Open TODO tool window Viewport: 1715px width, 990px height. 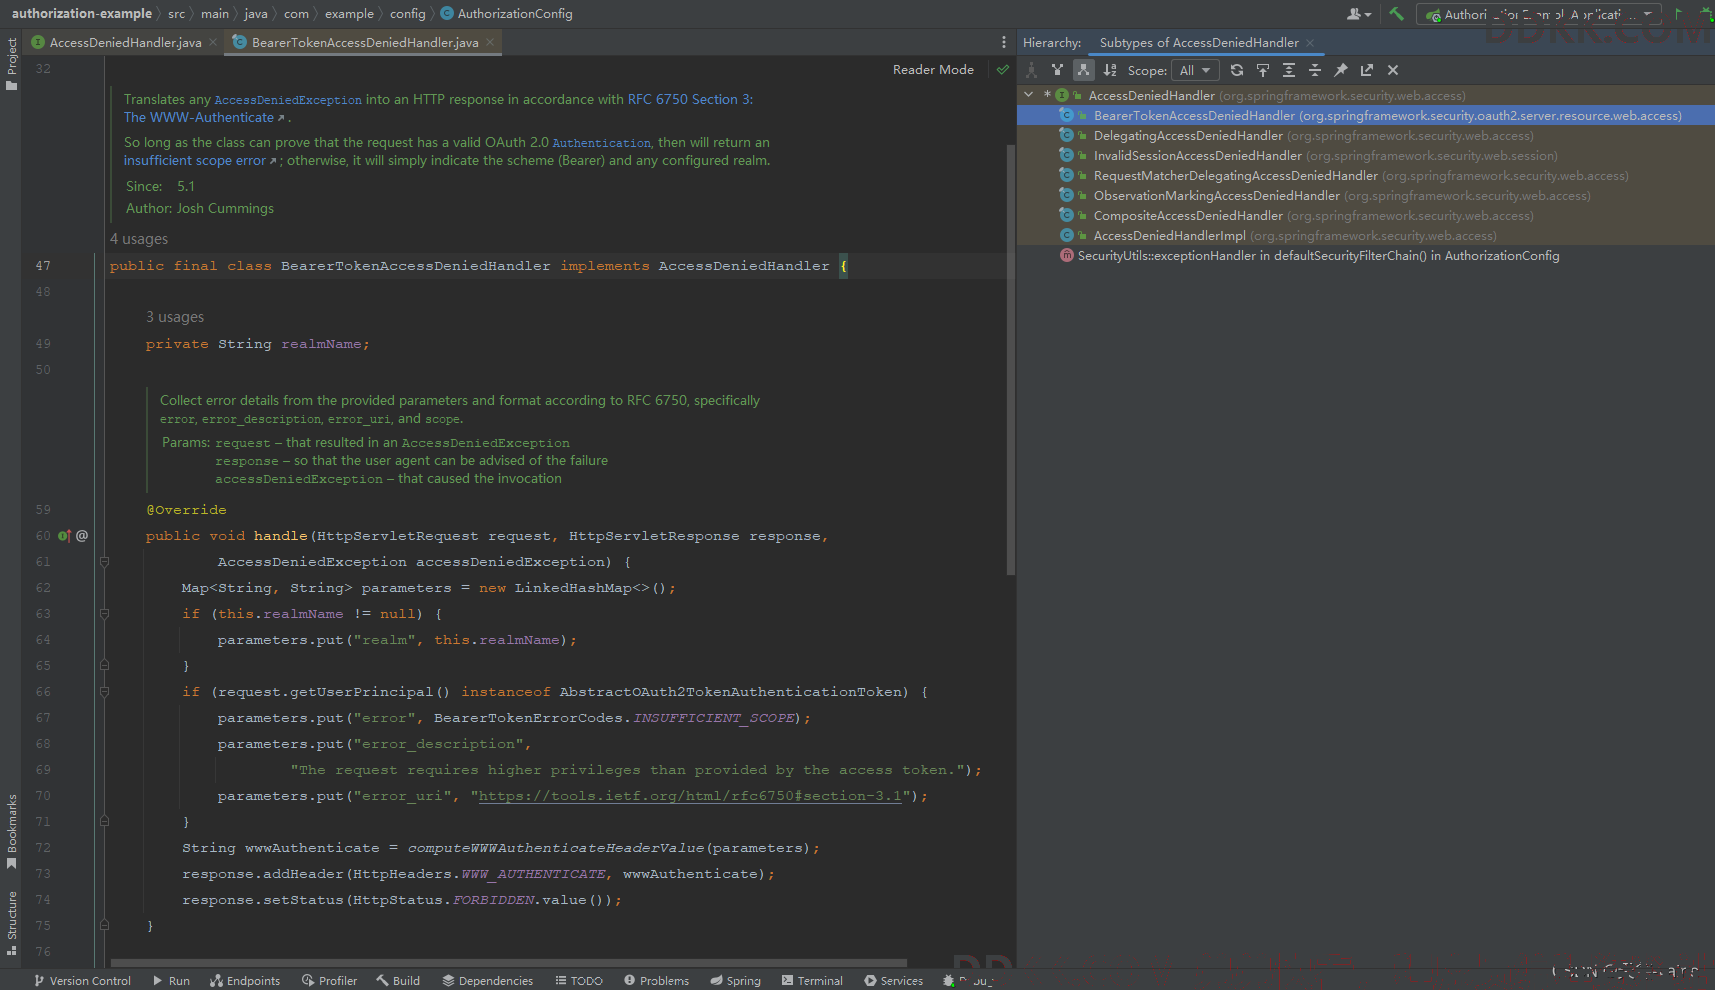579,980
